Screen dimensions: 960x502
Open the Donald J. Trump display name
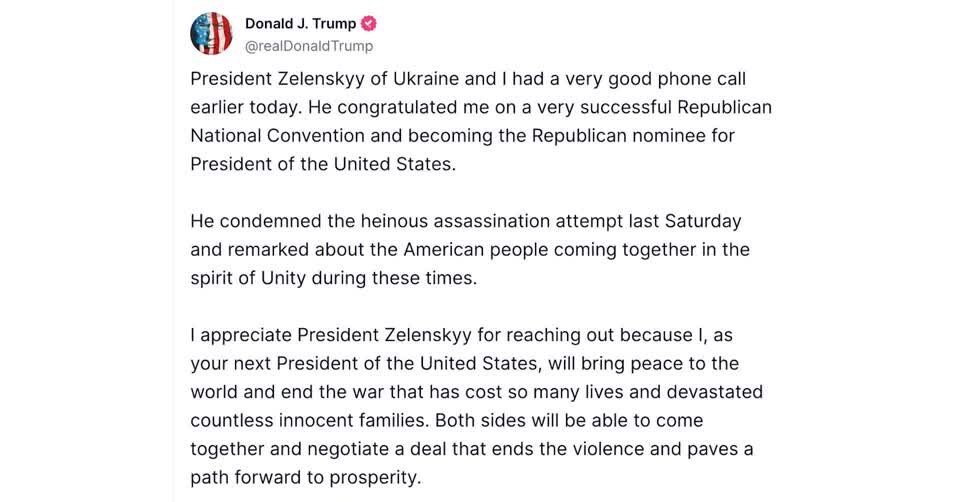tap(300, 23)
